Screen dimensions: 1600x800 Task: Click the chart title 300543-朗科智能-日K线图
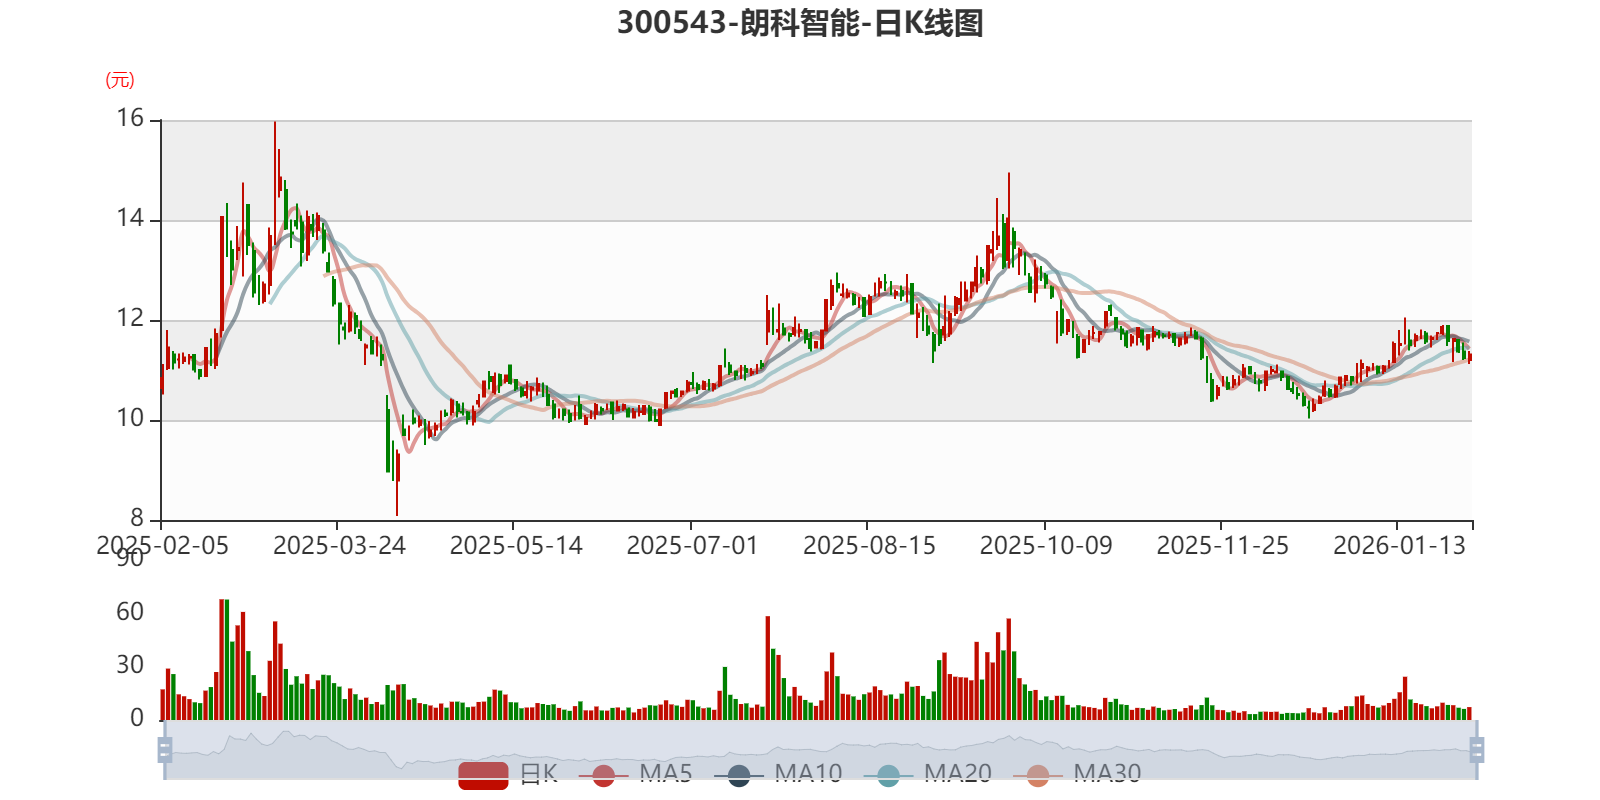point(800,23)
